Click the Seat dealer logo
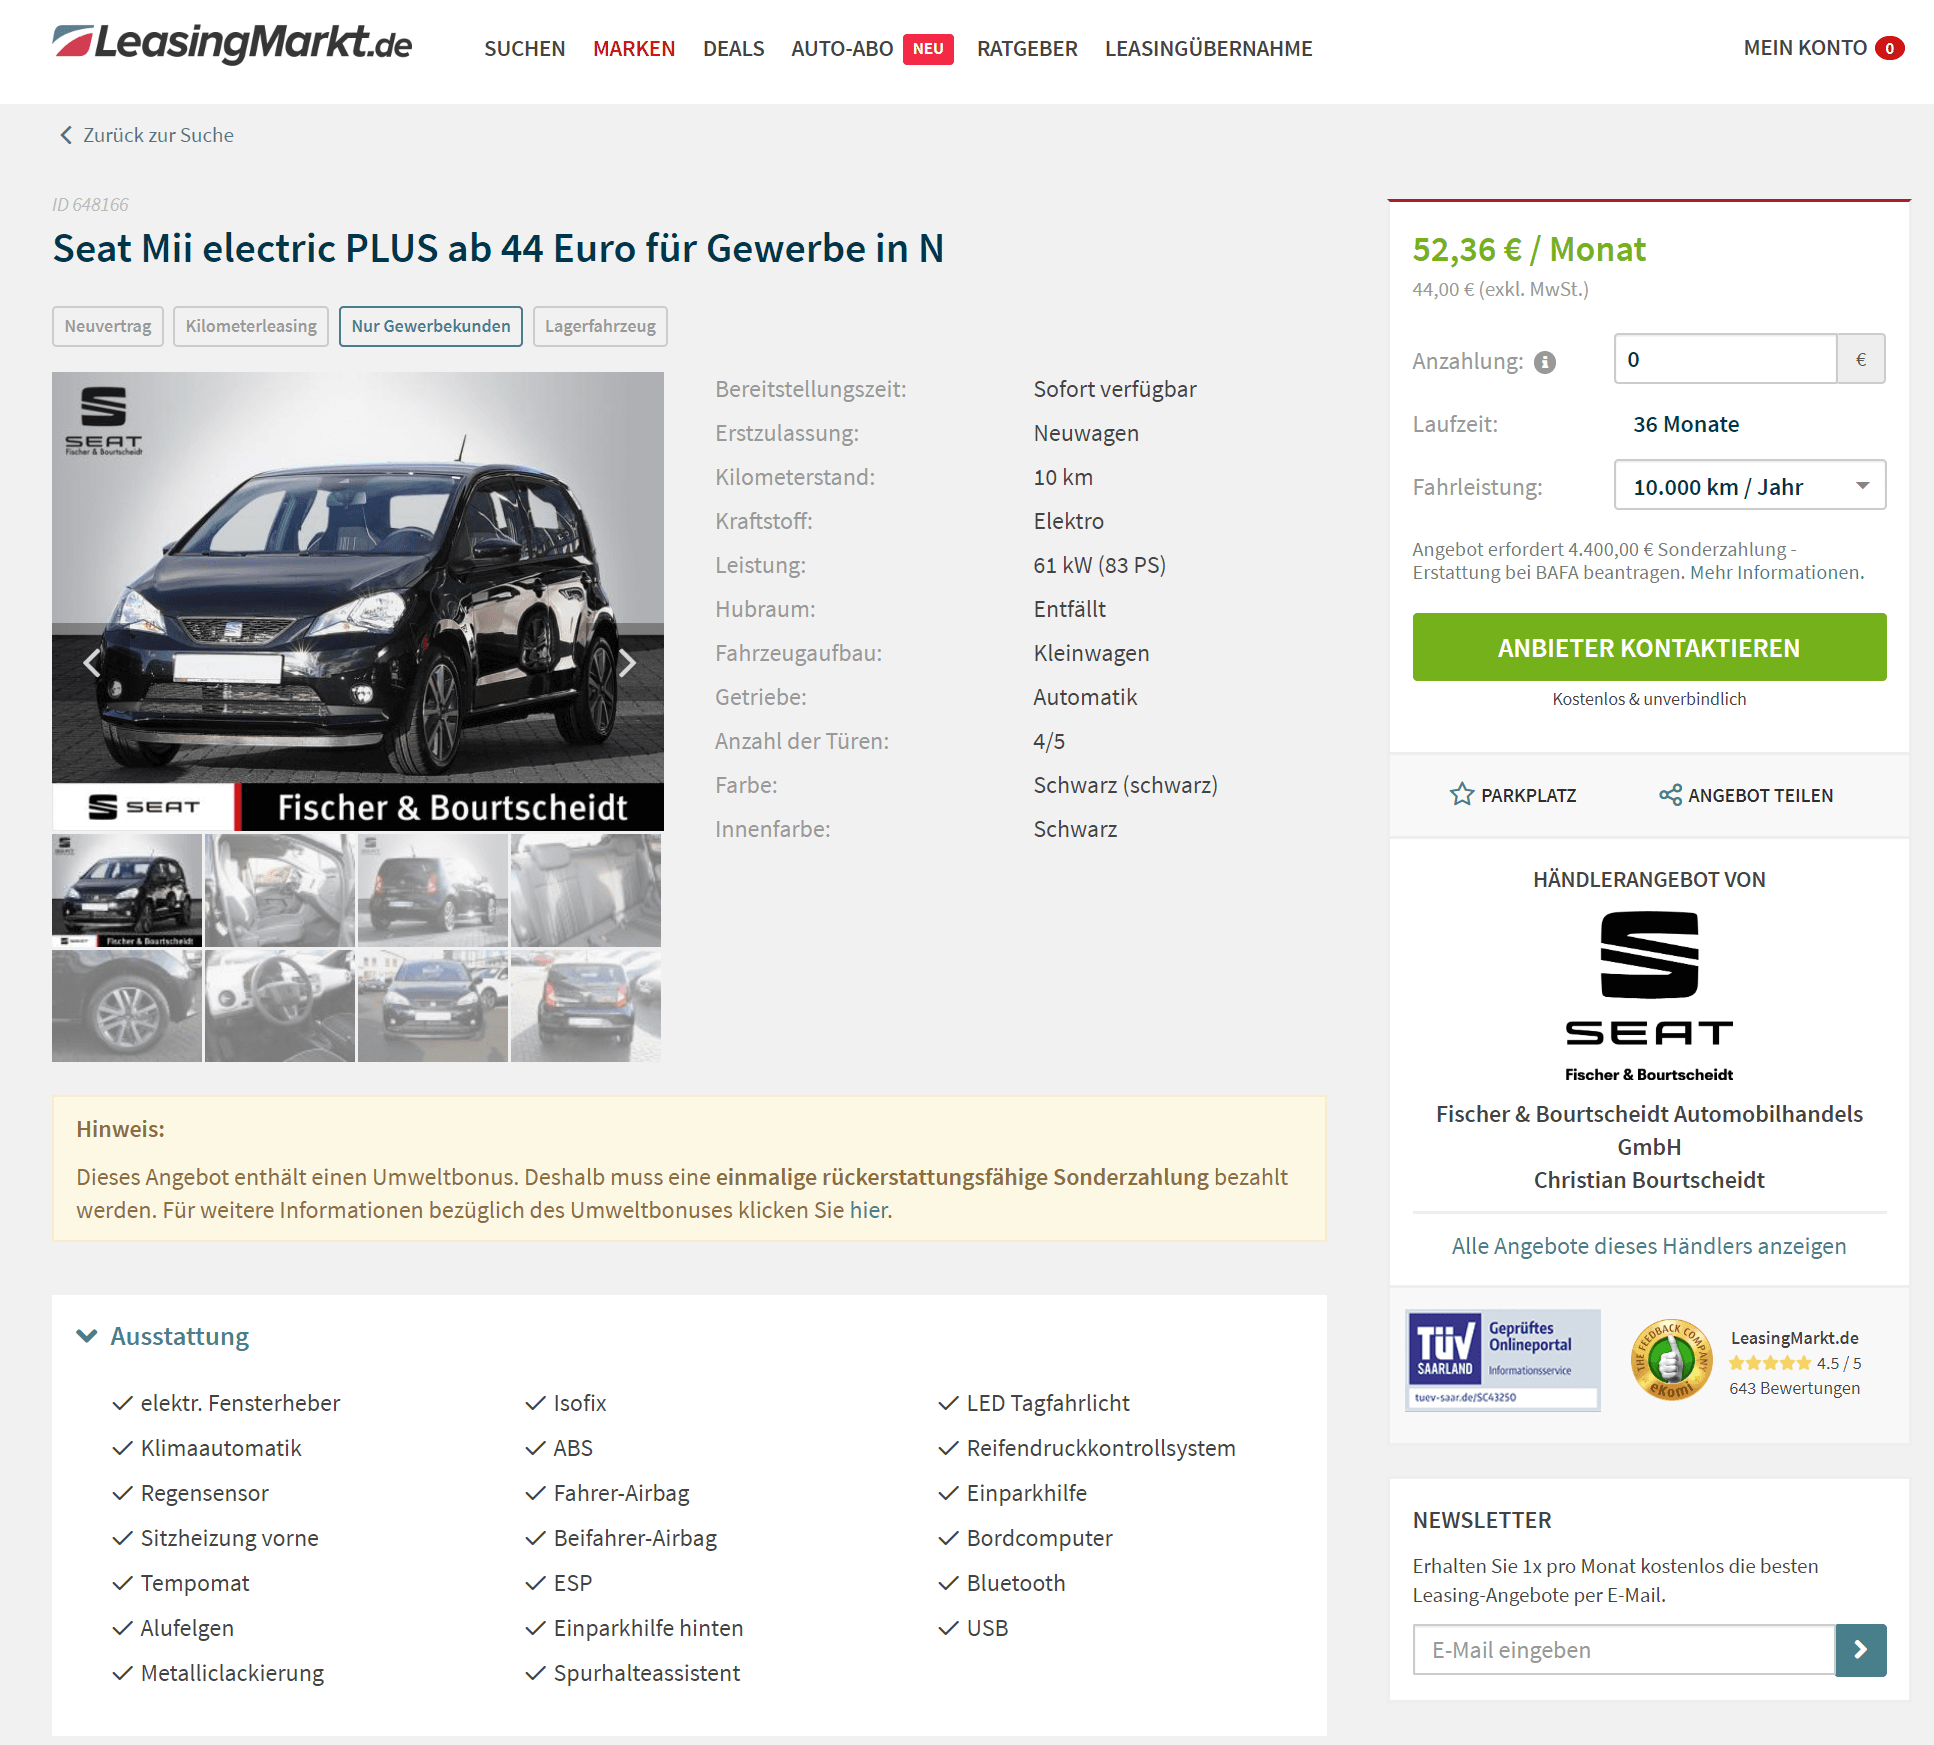Viewport: 1934px width, 1745px height. coord(1649,996)
